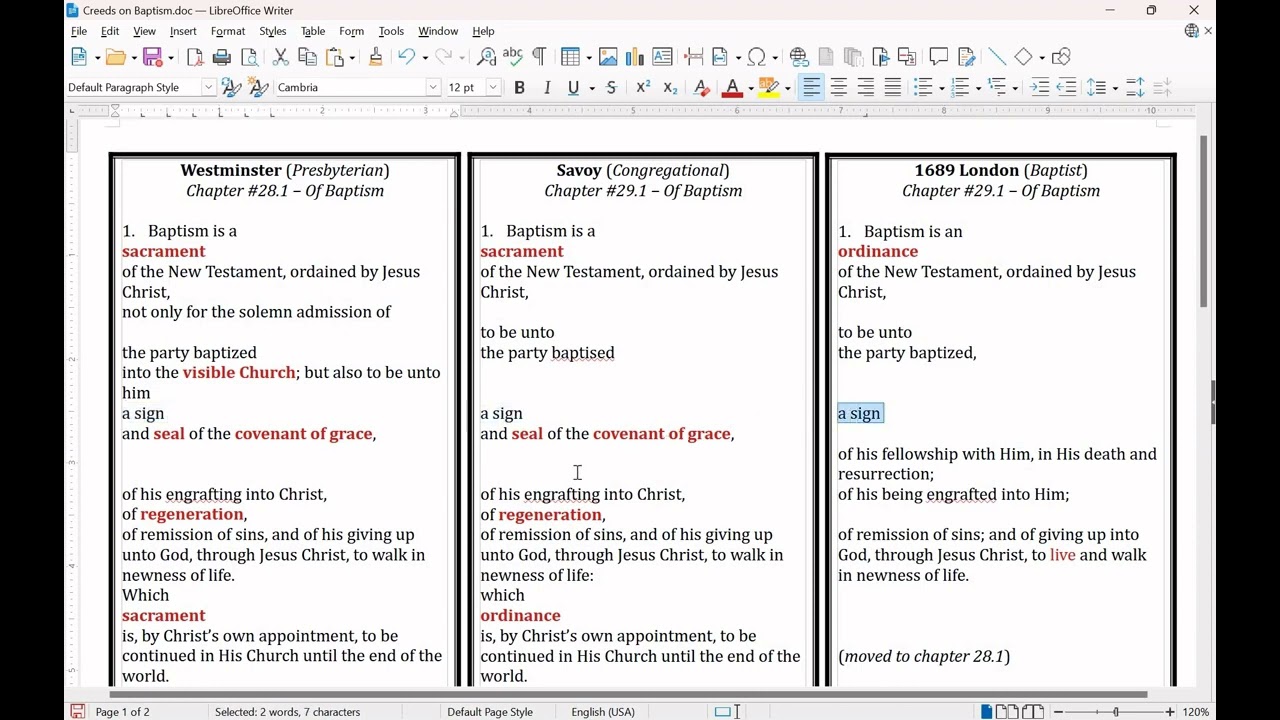Toggle Bold formatting
Screen dimensions: 1280x720
pos(519,87)
